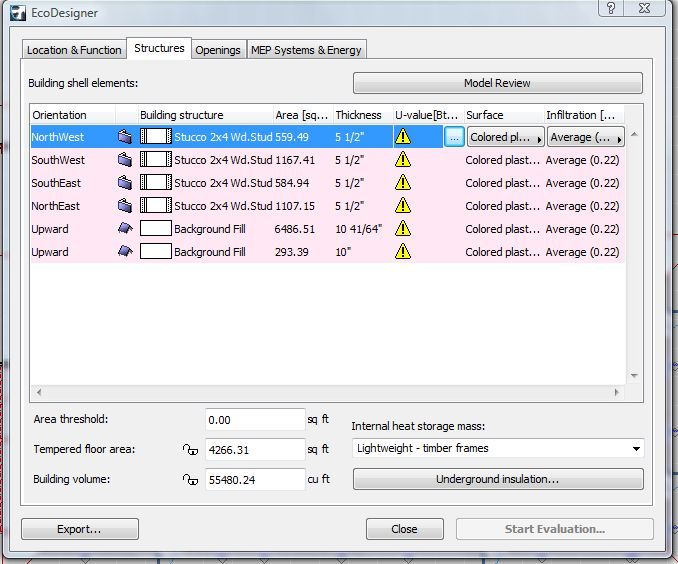
Task: Click the Export button
Action: pos(80,529)
